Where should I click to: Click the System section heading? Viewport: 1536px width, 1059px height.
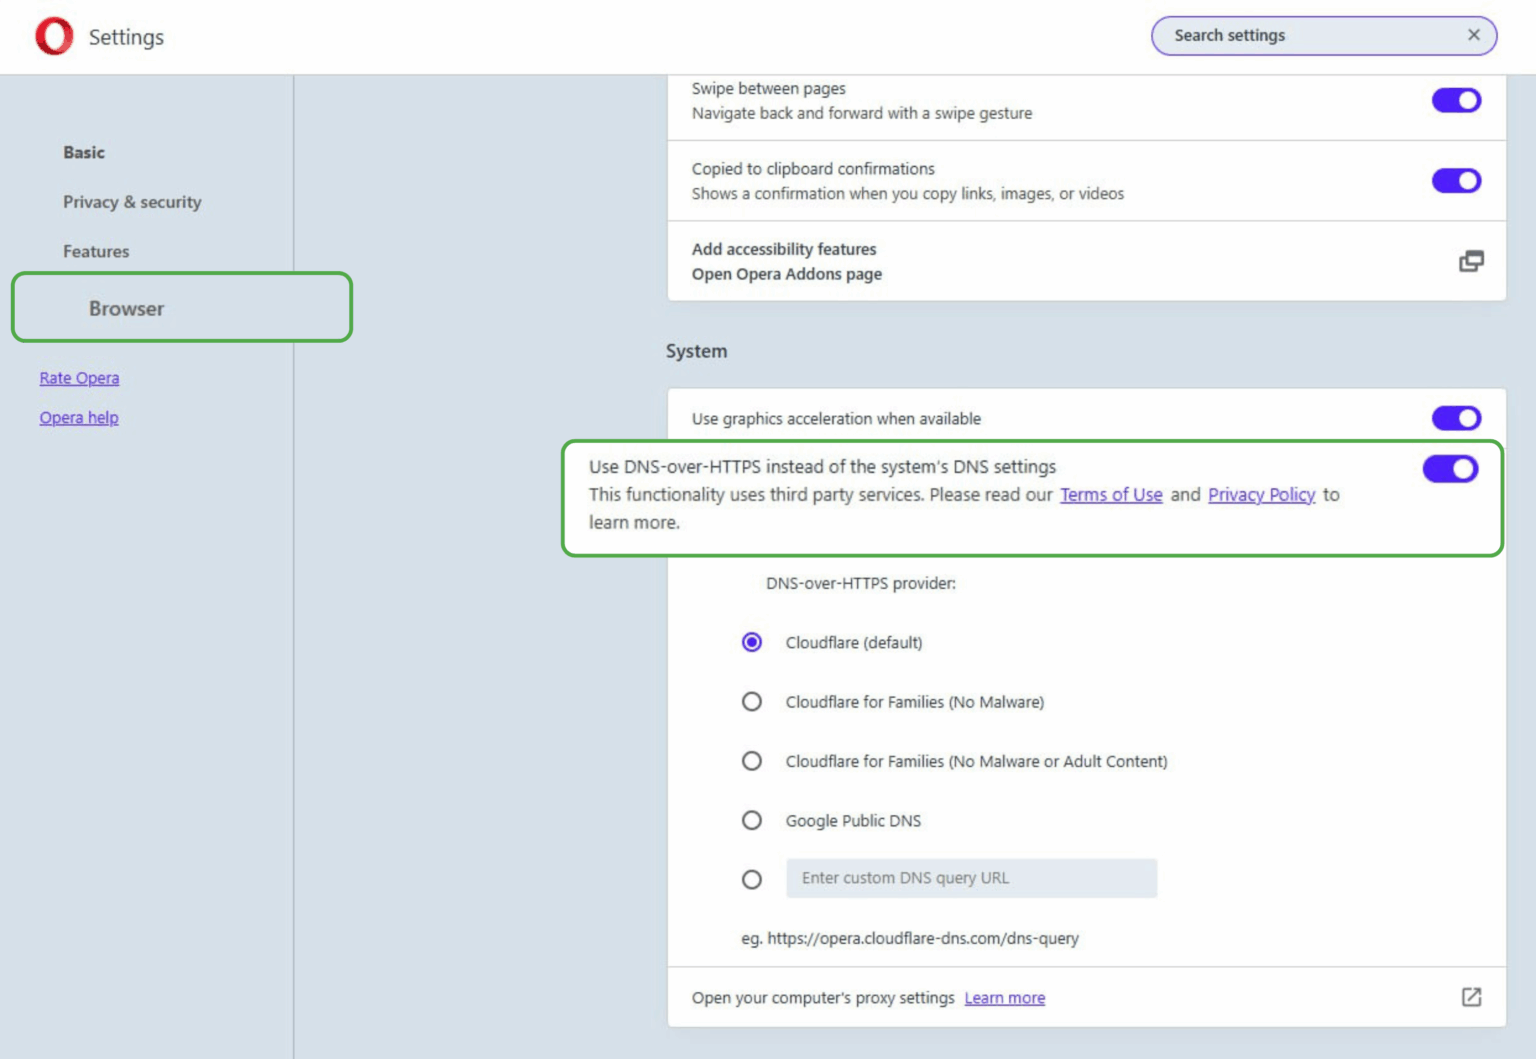click(x=697, y=351)
